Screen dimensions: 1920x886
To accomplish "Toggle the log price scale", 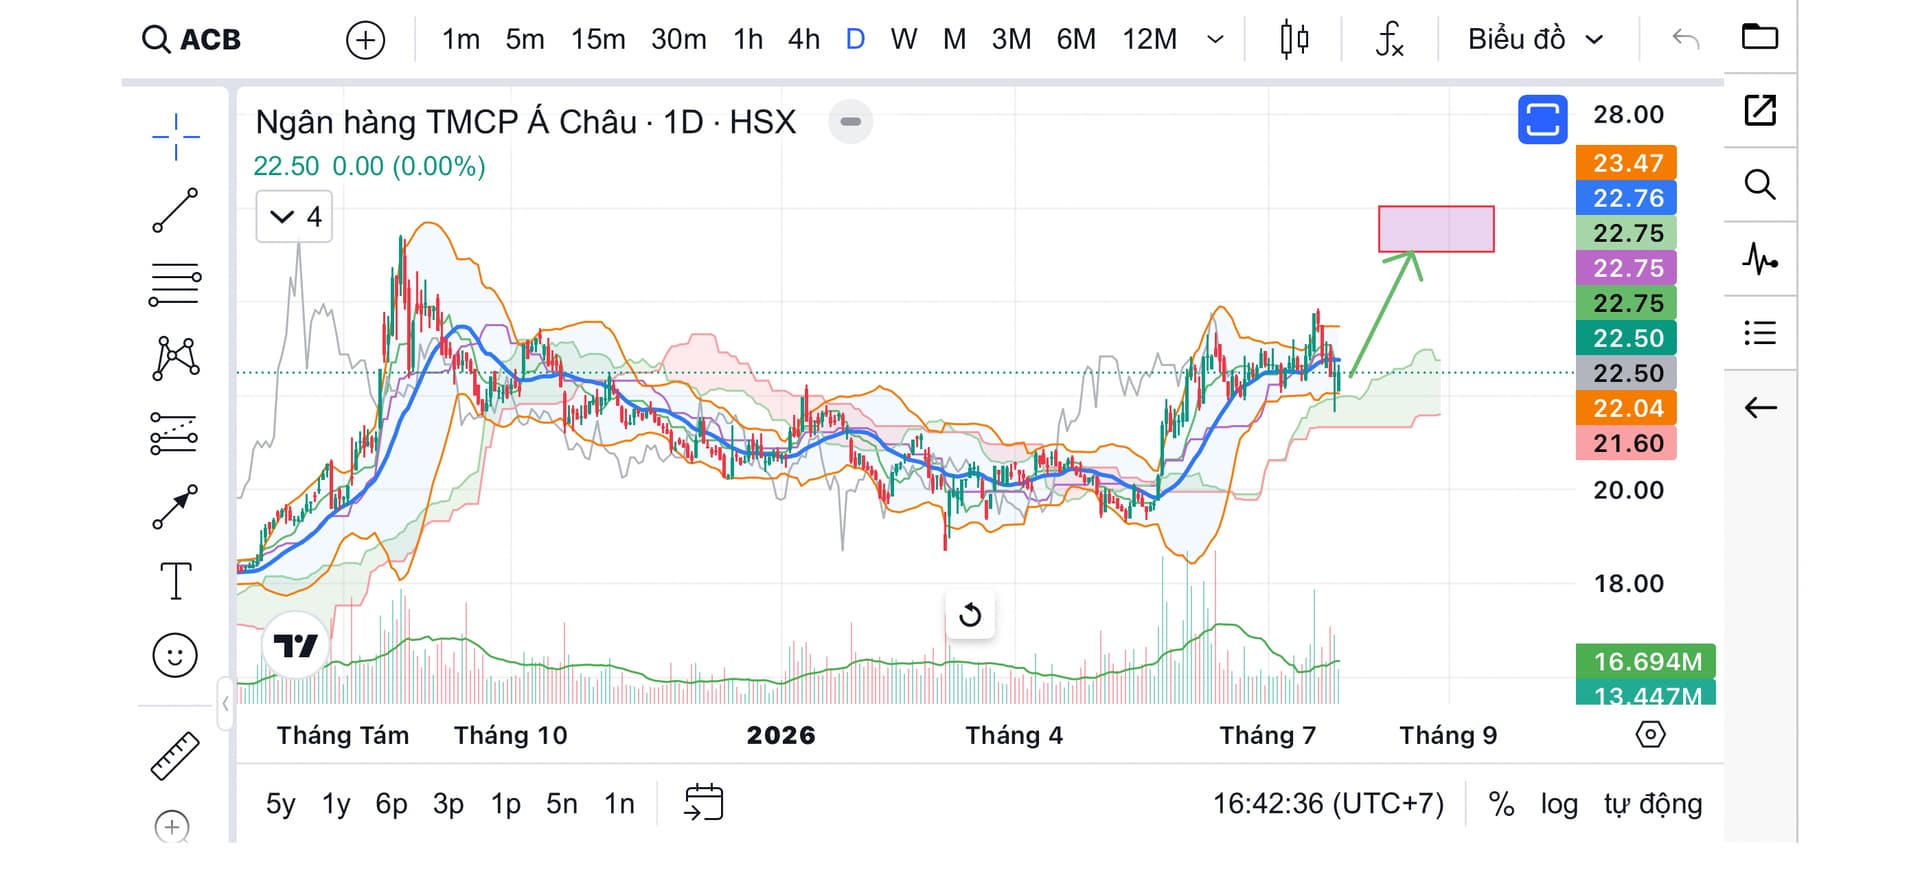I will [1559, 804].
